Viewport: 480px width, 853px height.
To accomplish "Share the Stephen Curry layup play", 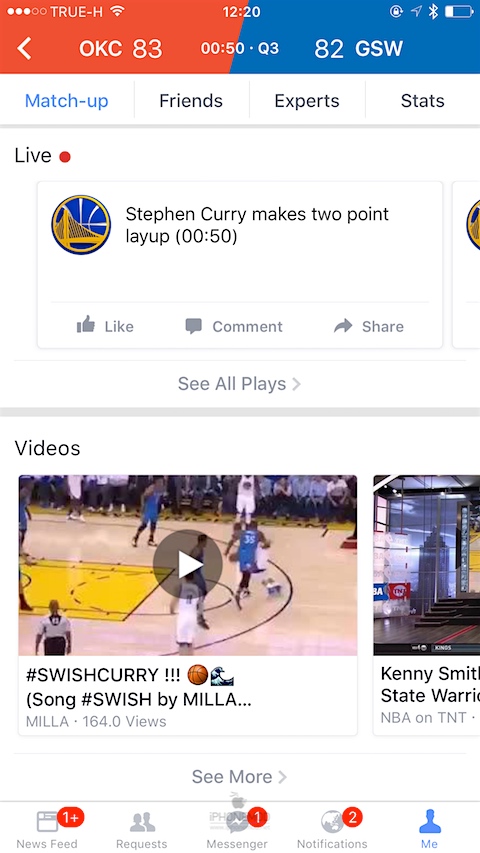I will pos(368,326).
